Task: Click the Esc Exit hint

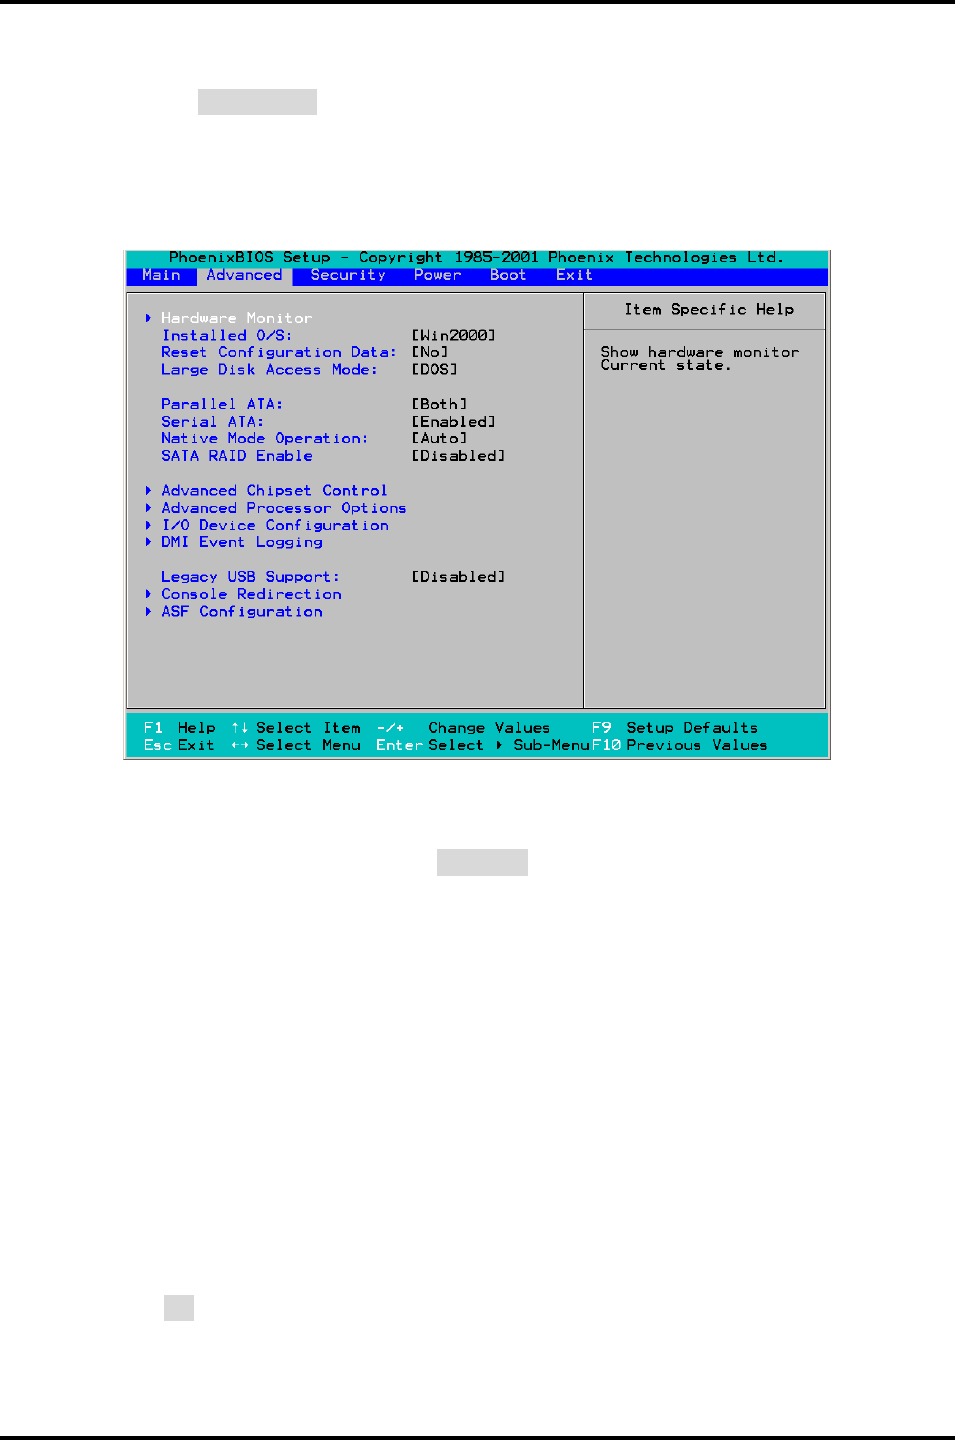Action: click(x=179, y=745)
